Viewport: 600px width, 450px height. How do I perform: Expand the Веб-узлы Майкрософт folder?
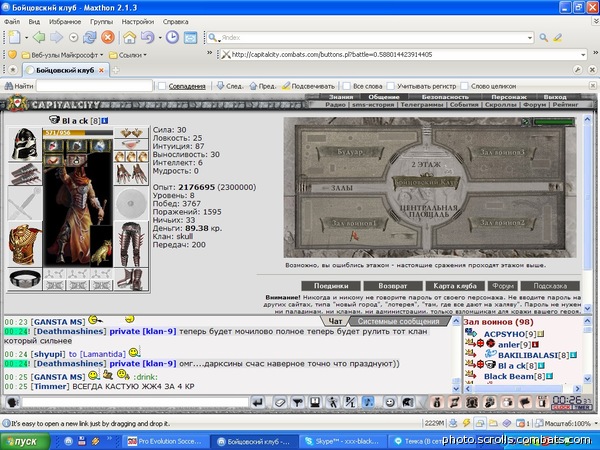[x=62, y=55]
